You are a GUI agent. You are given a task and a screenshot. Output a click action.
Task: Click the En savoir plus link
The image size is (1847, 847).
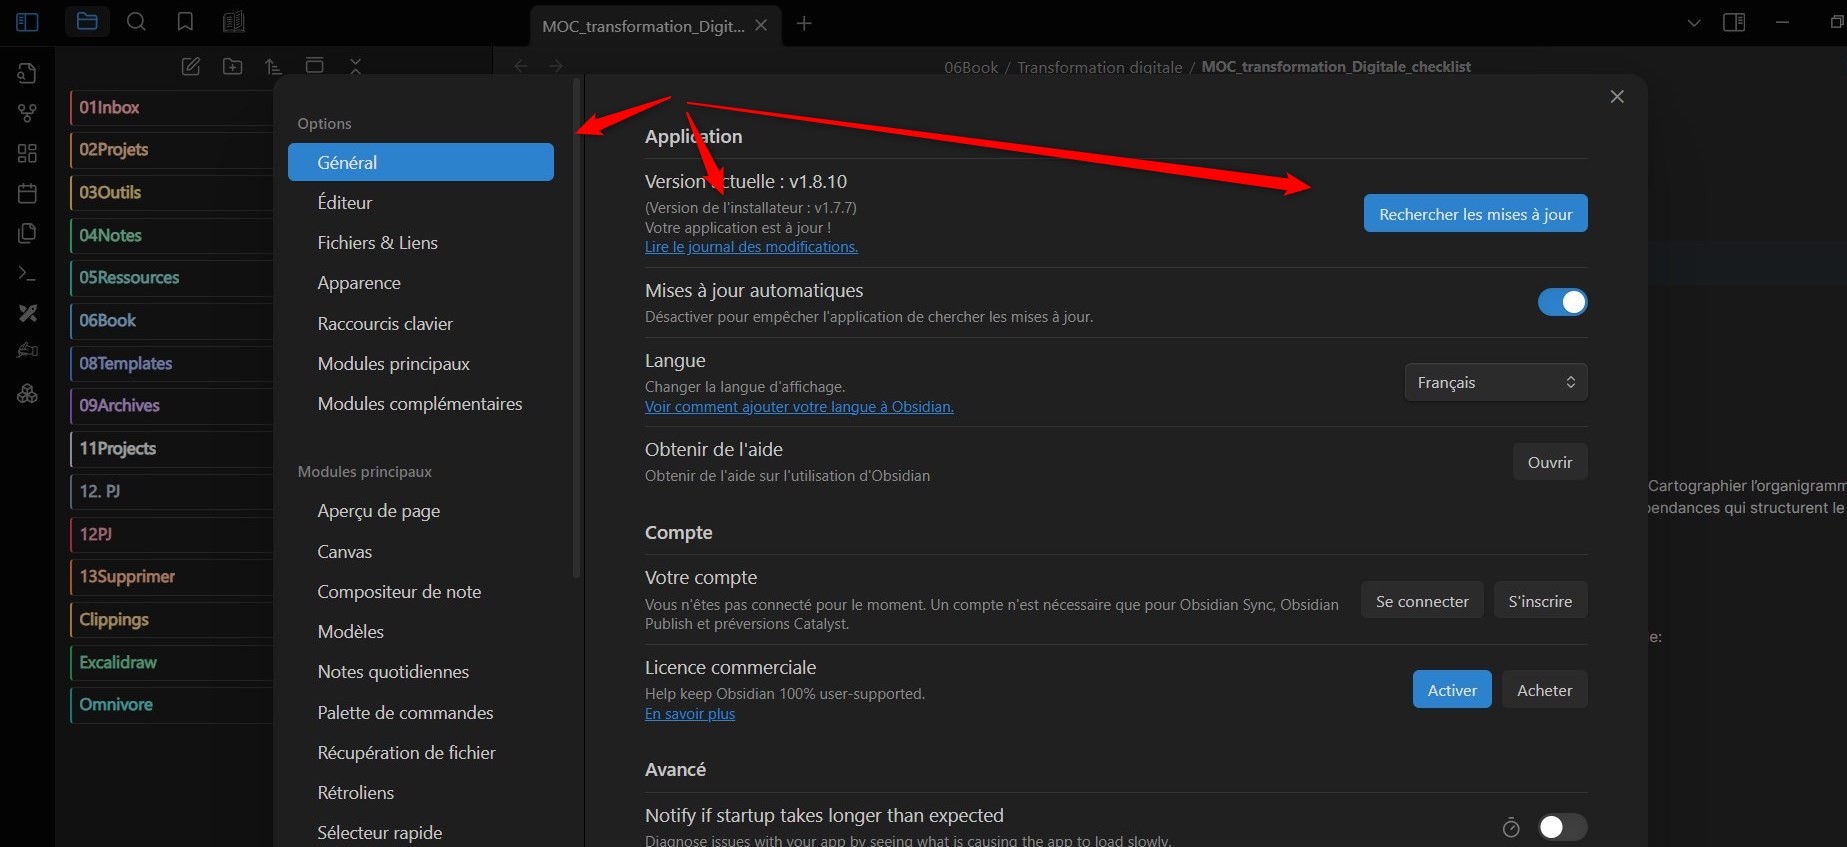coord(690,714)
